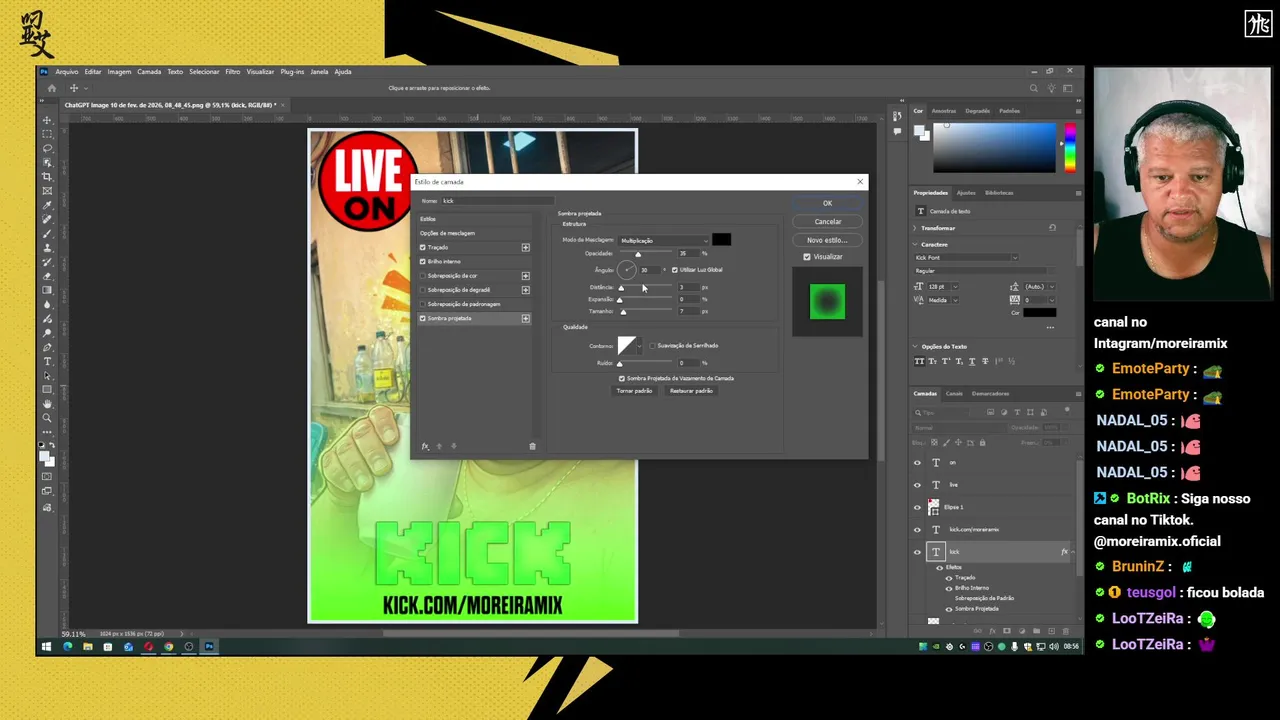Click the Opacidade slider handle

coord(638,255)
